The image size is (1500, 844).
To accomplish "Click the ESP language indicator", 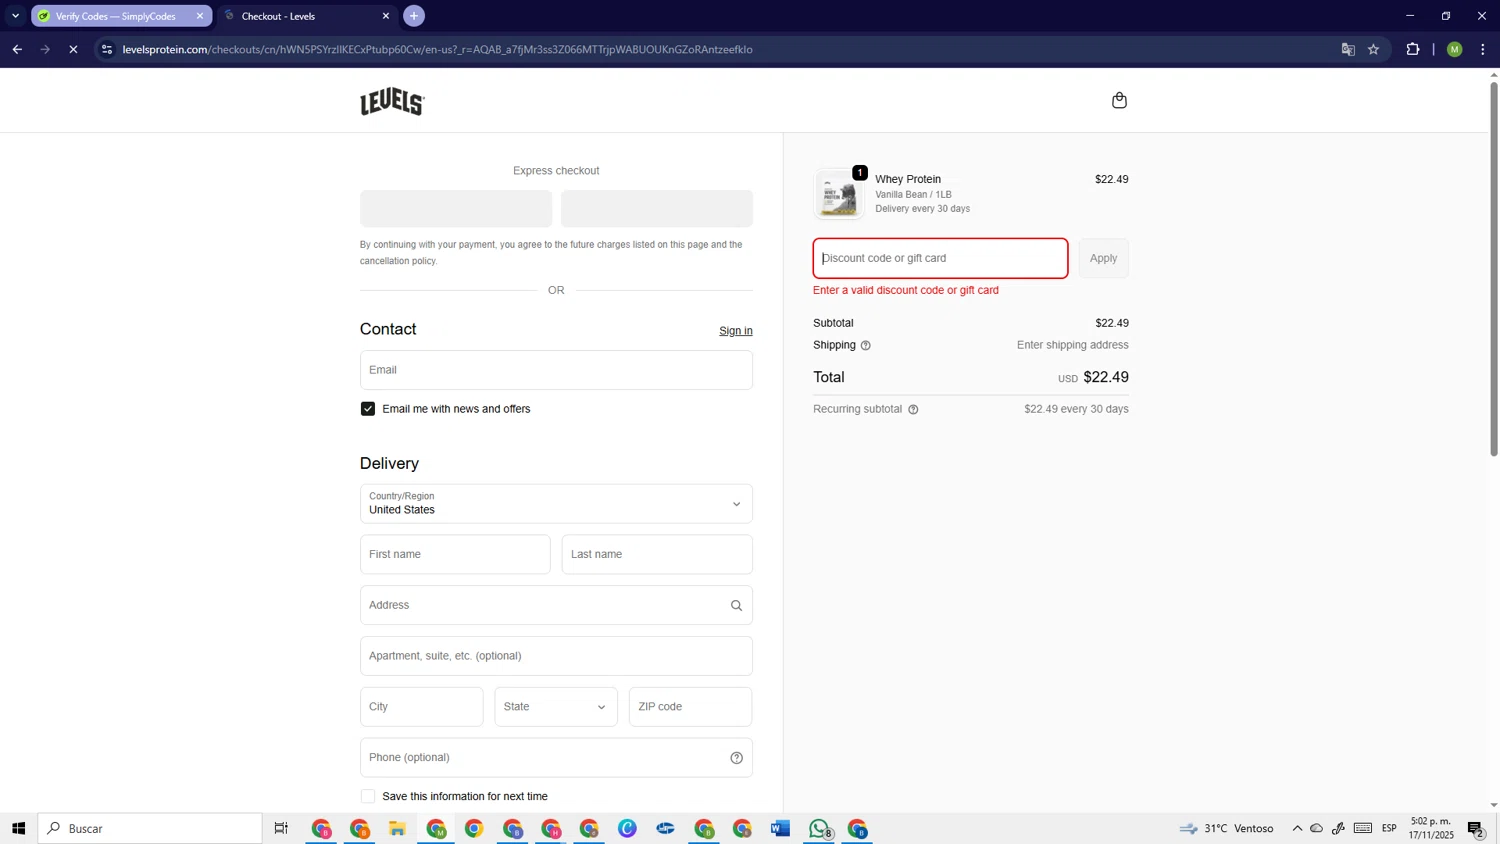I will 1389,828.
